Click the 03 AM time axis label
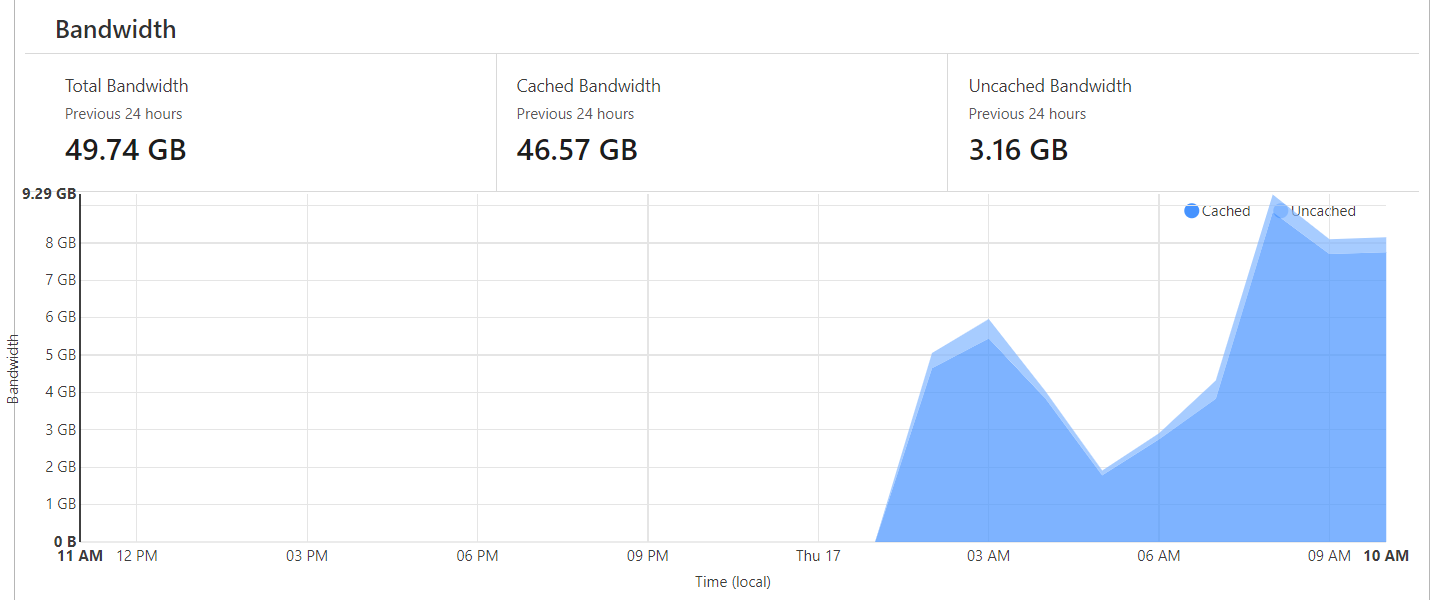Image resolution: width=1447 pixels, height=600 pixels. pyautogui.click(x=988, y=556)
